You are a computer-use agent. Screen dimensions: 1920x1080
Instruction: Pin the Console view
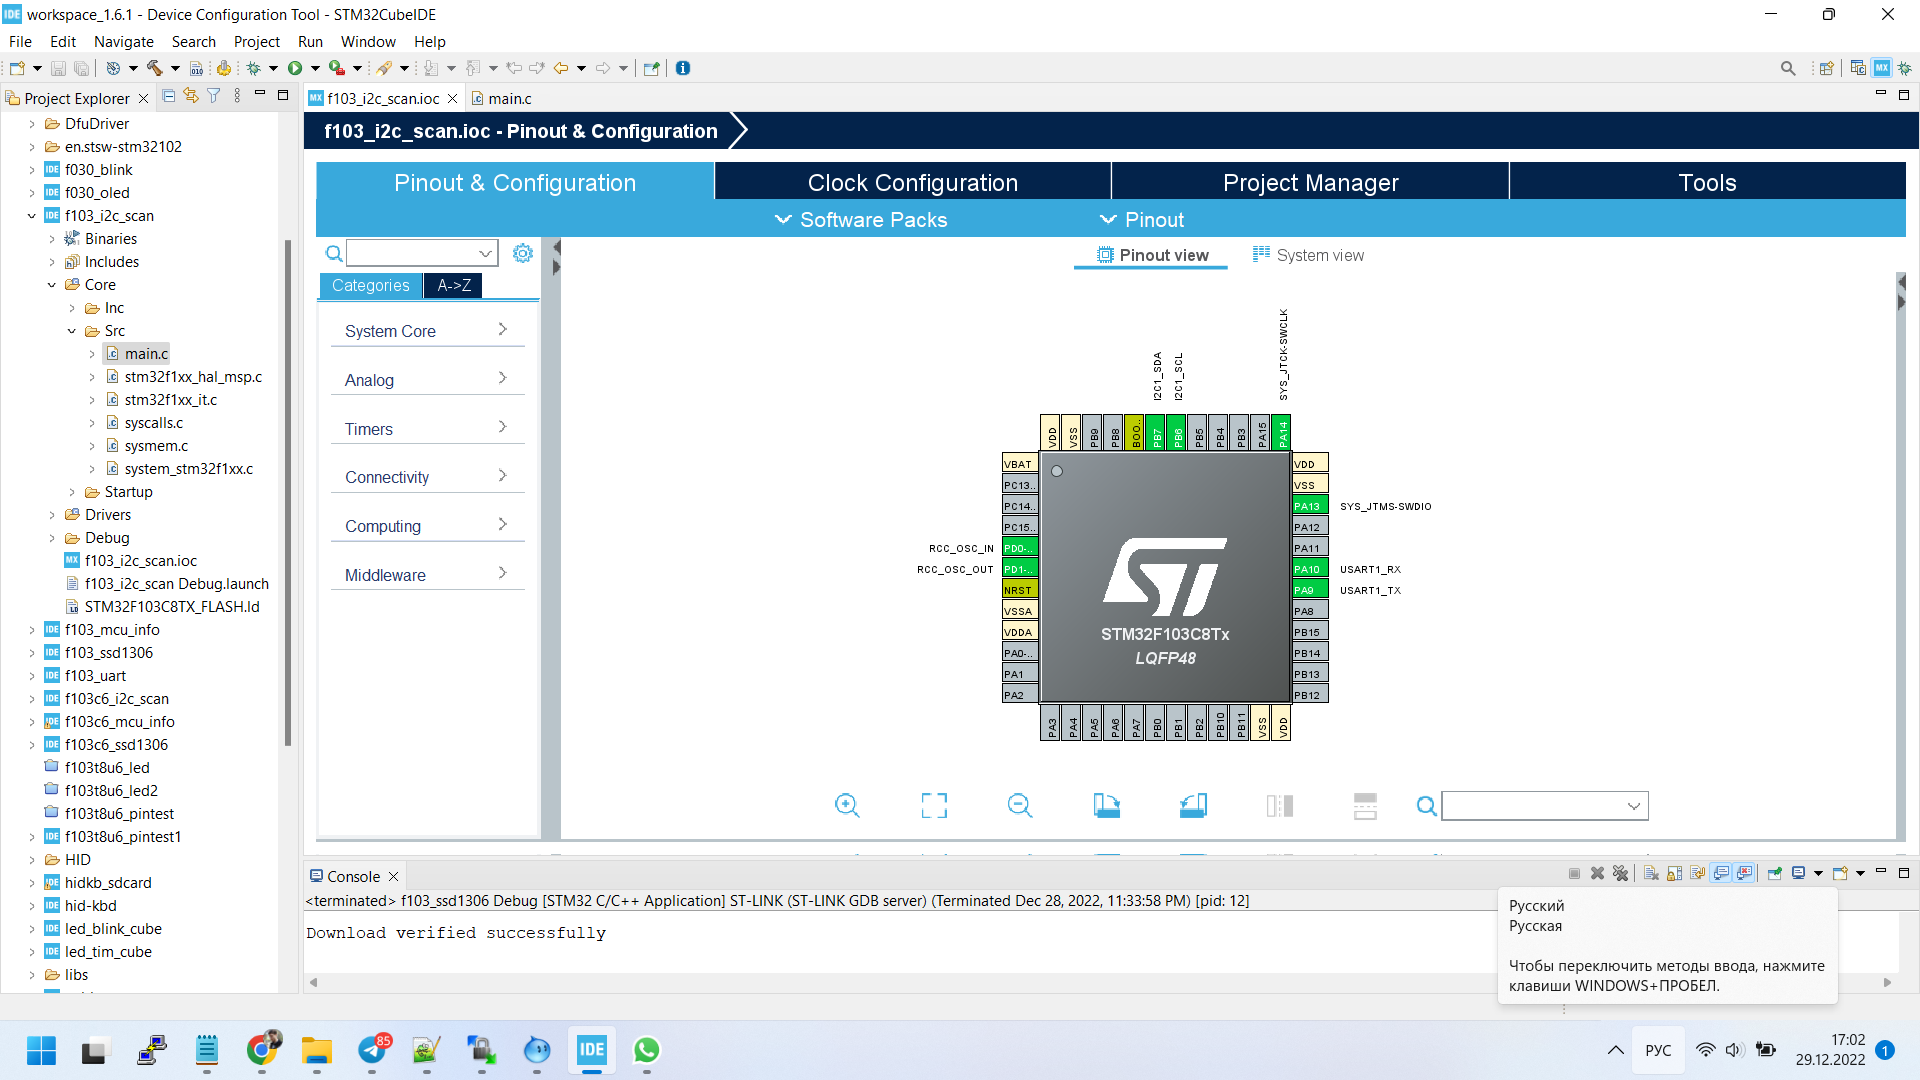[1775, 873]
